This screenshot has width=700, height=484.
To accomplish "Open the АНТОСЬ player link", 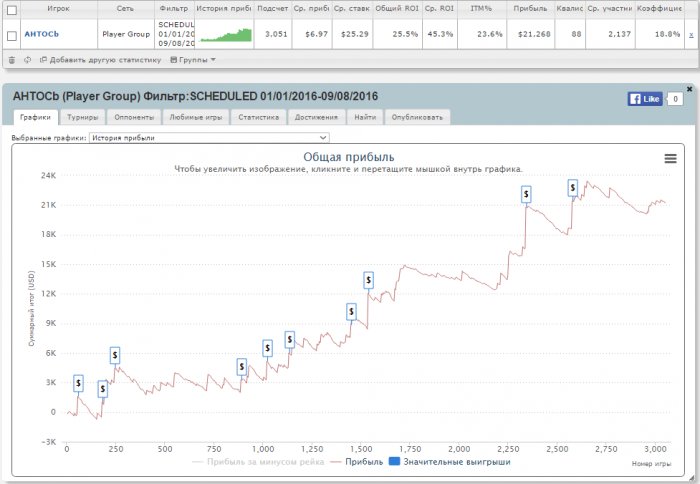I will coord(43,34).
